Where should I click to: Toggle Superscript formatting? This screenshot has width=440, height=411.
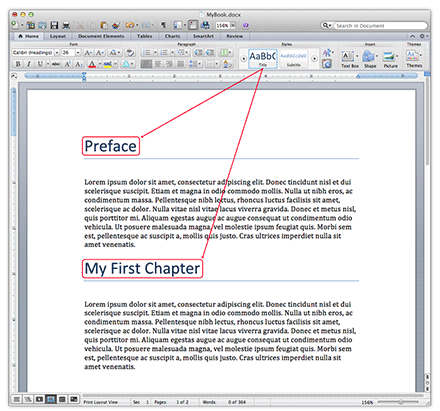click(x=67, y=64)
